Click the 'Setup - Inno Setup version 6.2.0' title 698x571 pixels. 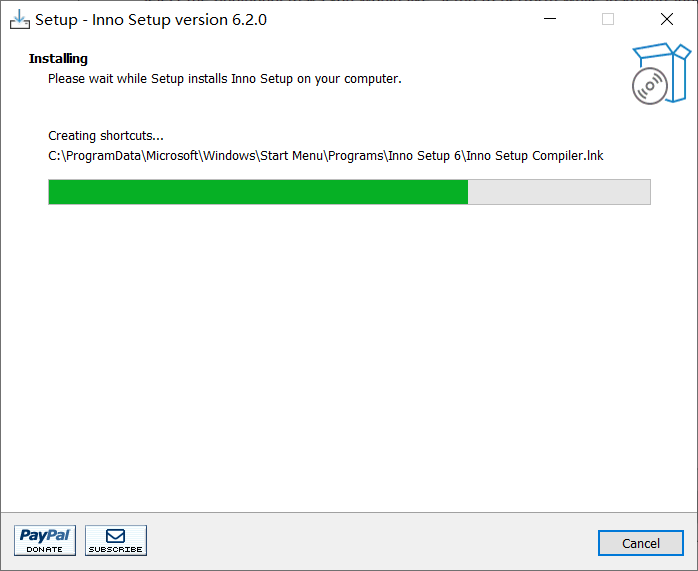[x=151, y=20]
